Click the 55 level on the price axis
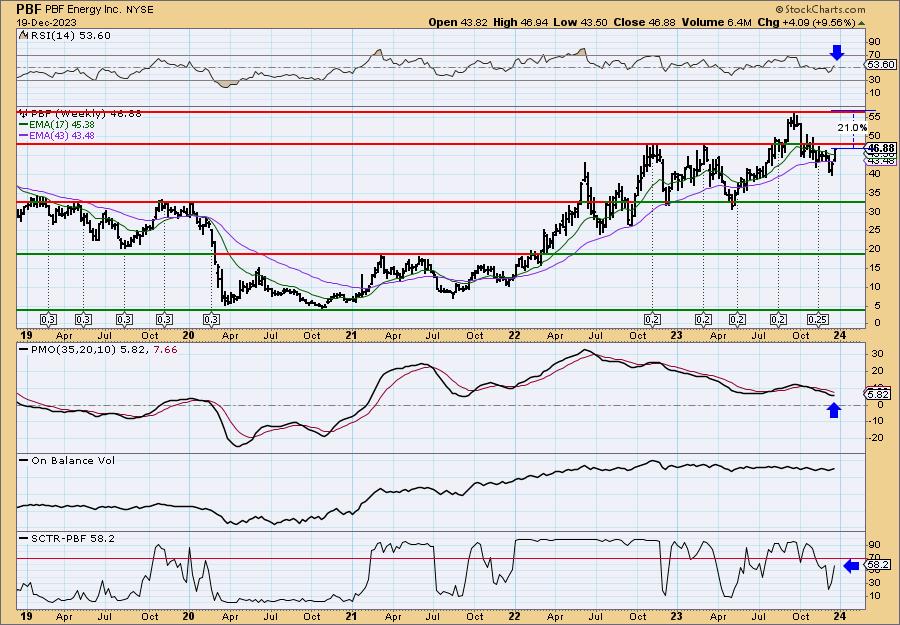The width and height of the screenshot is (900, 625). [x=874, y=117]
